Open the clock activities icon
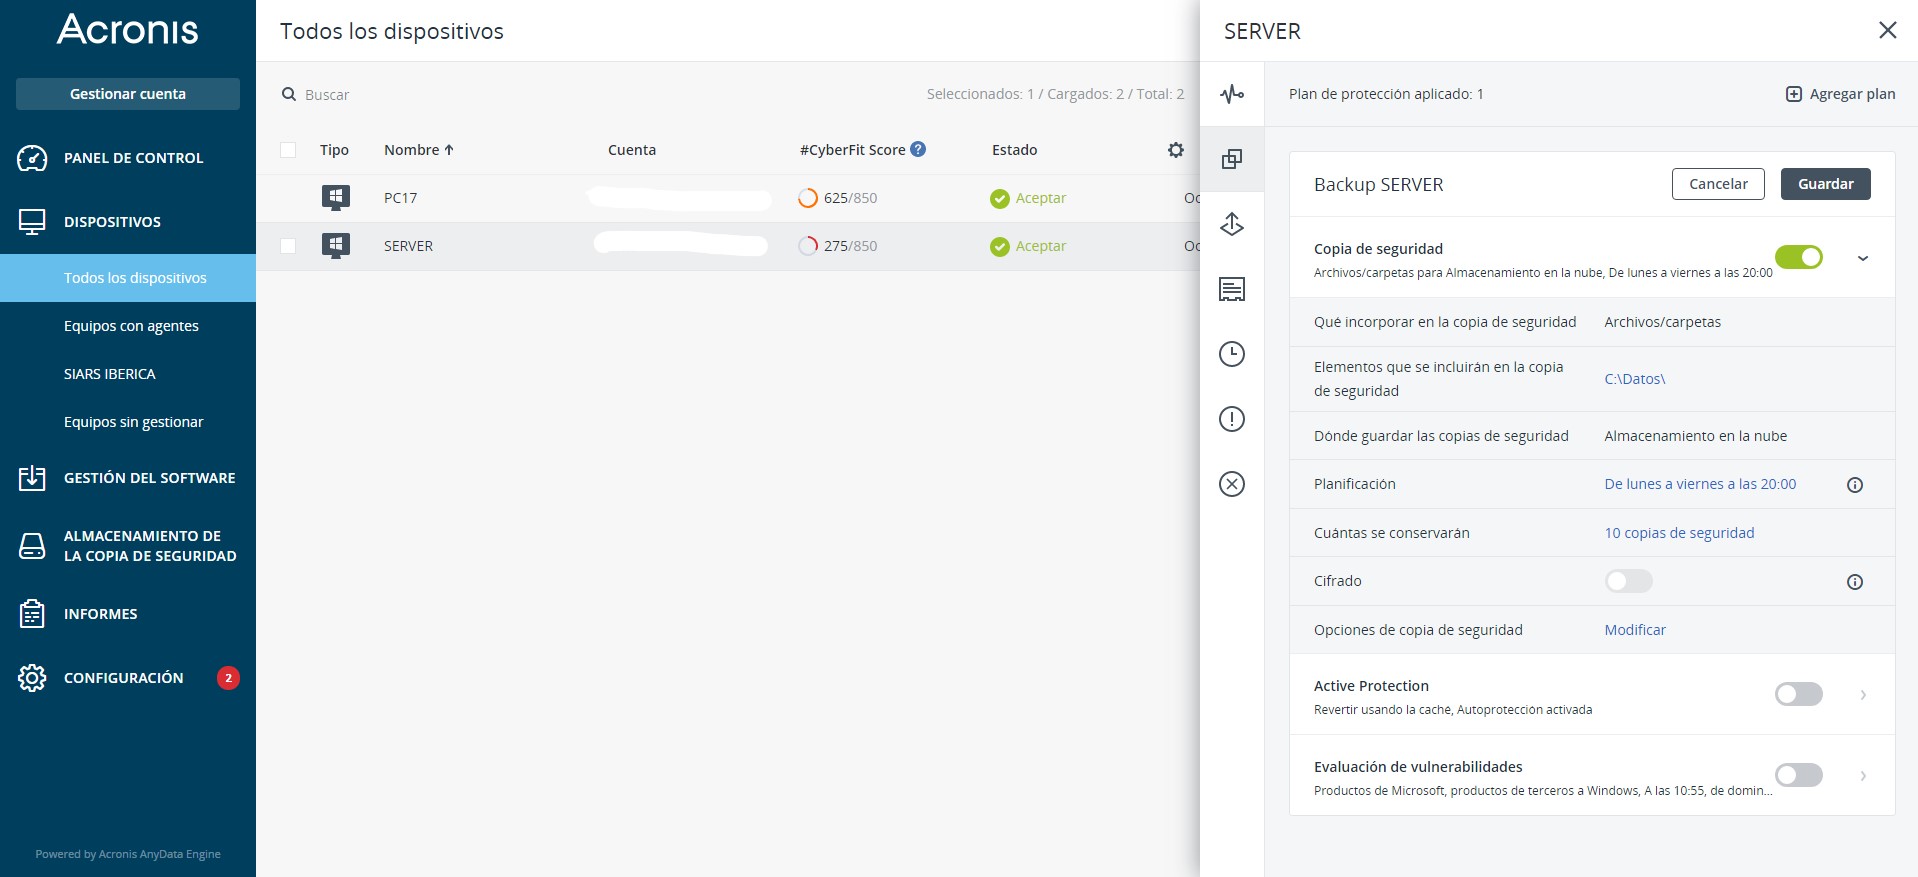The height and width of the screenshot is (877, 1918). click(1232, 354)
